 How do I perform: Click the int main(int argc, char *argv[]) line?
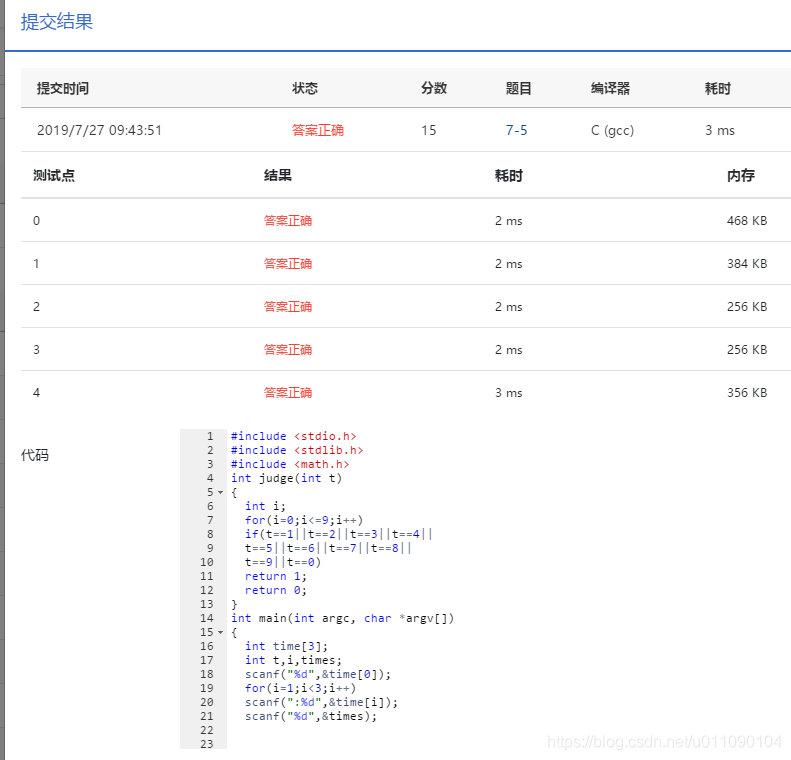click(343, 618)
